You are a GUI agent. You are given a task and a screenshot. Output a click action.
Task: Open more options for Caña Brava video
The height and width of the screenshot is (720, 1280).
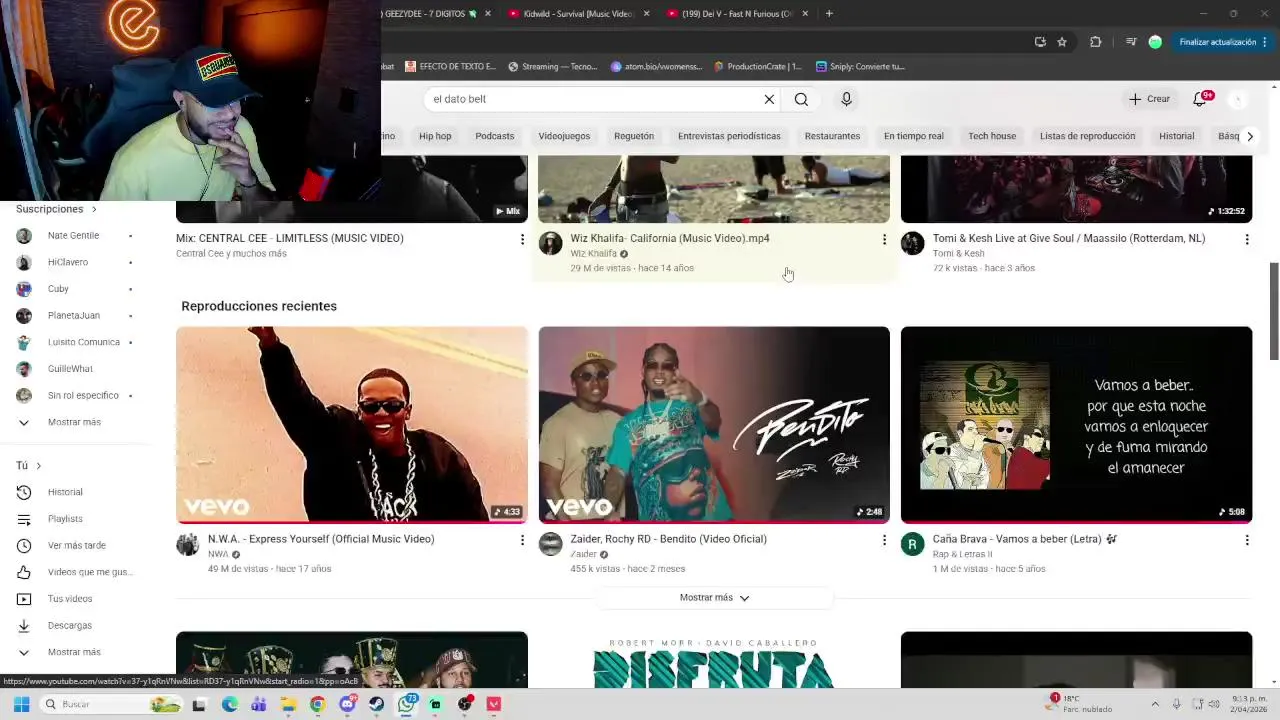1246,540
